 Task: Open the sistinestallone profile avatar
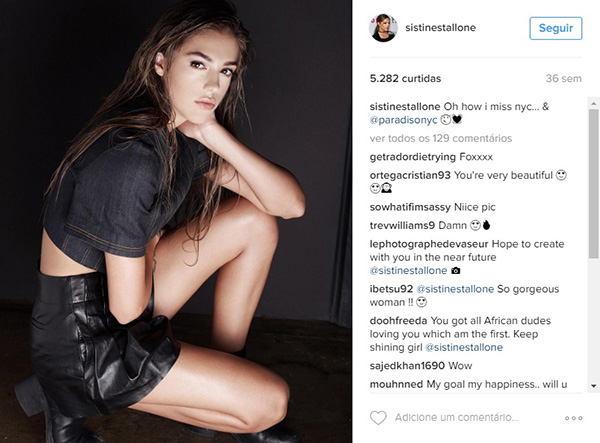pyautogui.click(x=383, y=28)
